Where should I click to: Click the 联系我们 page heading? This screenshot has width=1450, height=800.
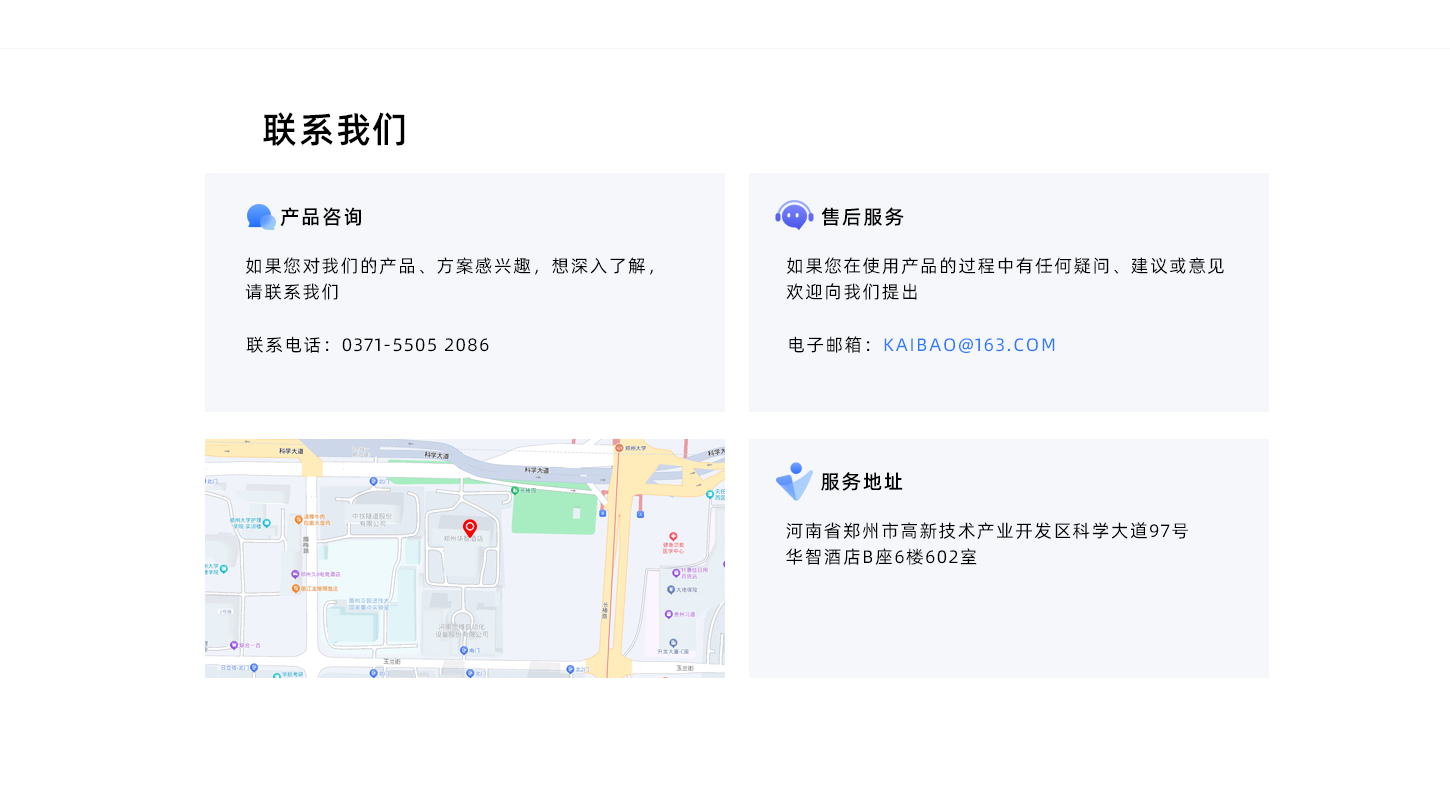334,130
